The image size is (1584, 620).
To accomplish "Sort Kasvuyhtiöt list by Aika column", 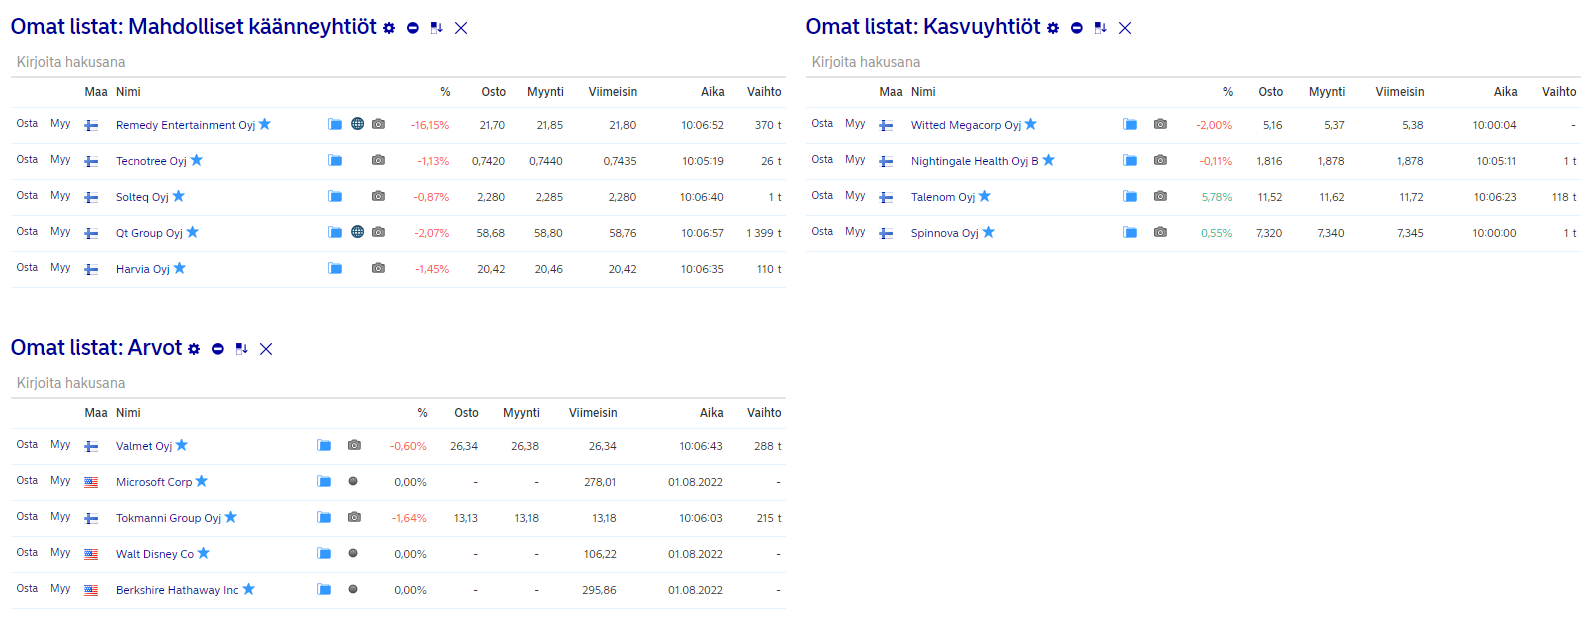I will (x=1505, y=92).
